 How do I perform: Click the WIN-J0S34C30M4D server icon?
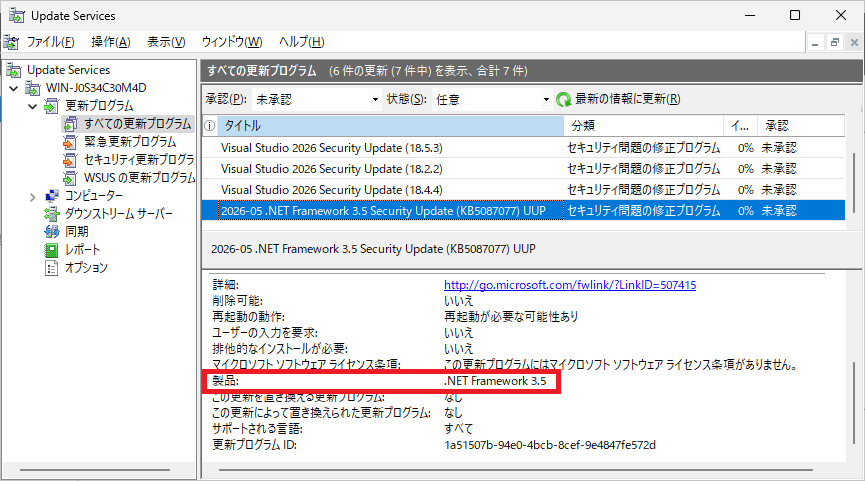(x=33, y=88)
